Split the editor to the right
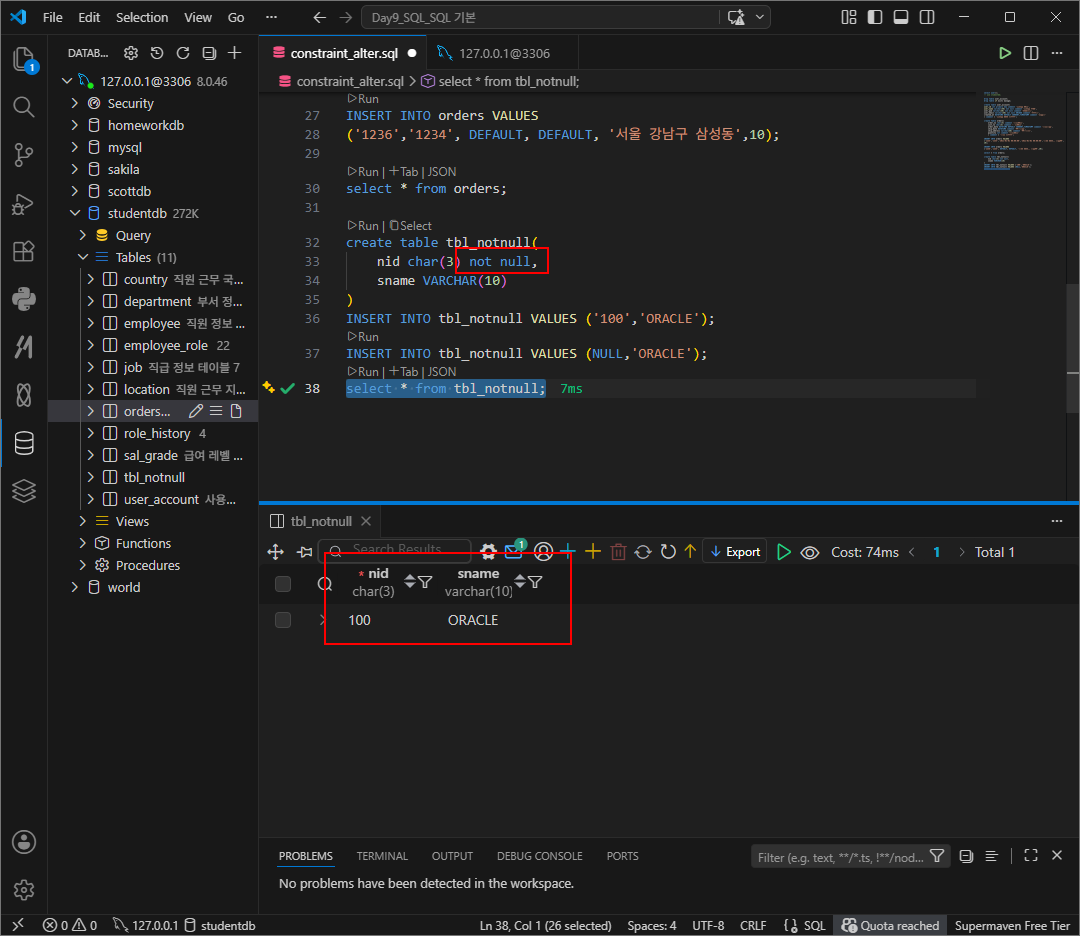 tap(1031, 53)
